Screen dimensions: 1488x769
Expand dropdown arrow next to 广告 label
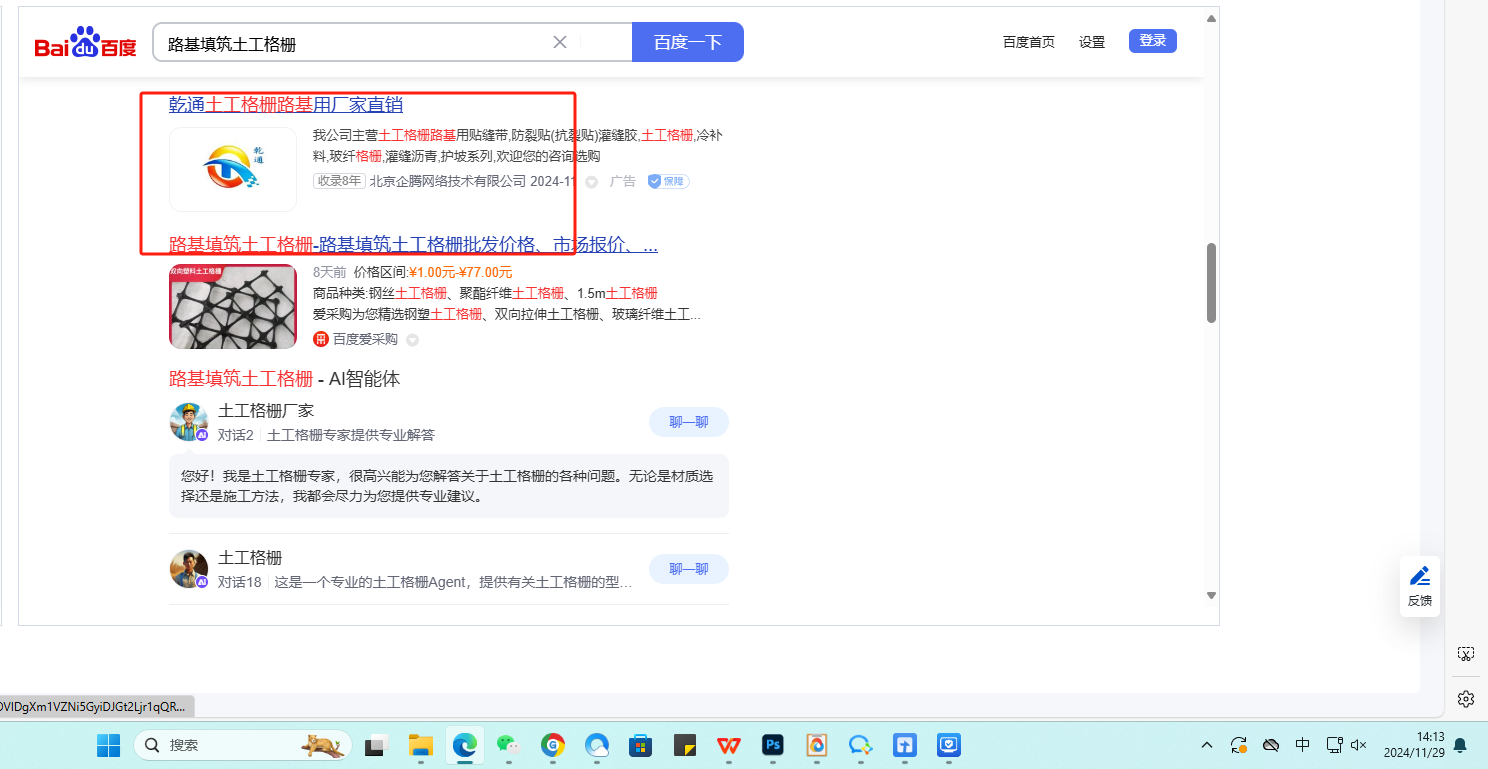(591, 182)
